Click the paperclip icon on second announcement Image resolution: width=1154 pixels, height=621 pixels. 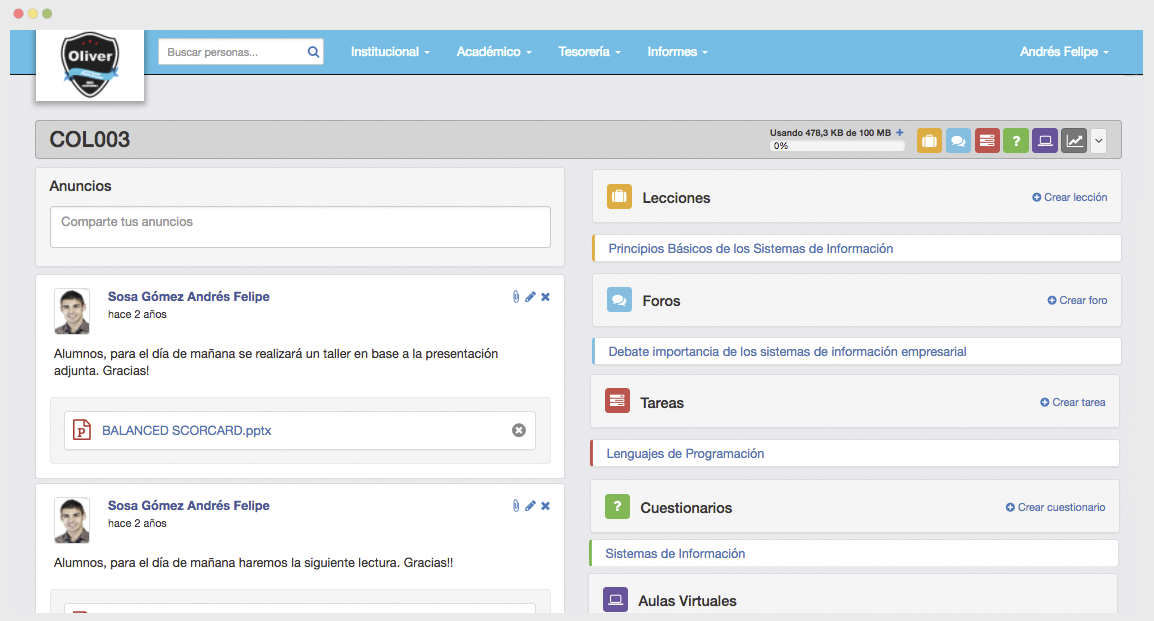516,505
